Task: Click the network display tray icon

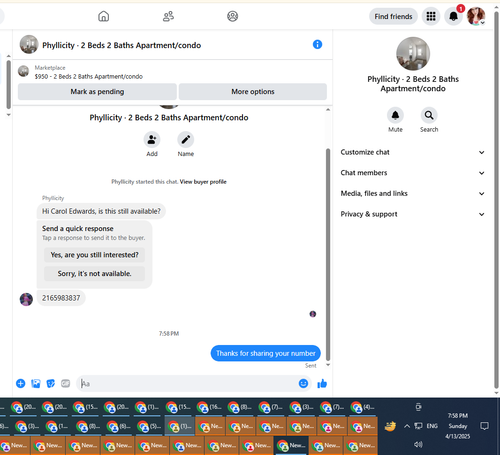Action: (418, 426)
